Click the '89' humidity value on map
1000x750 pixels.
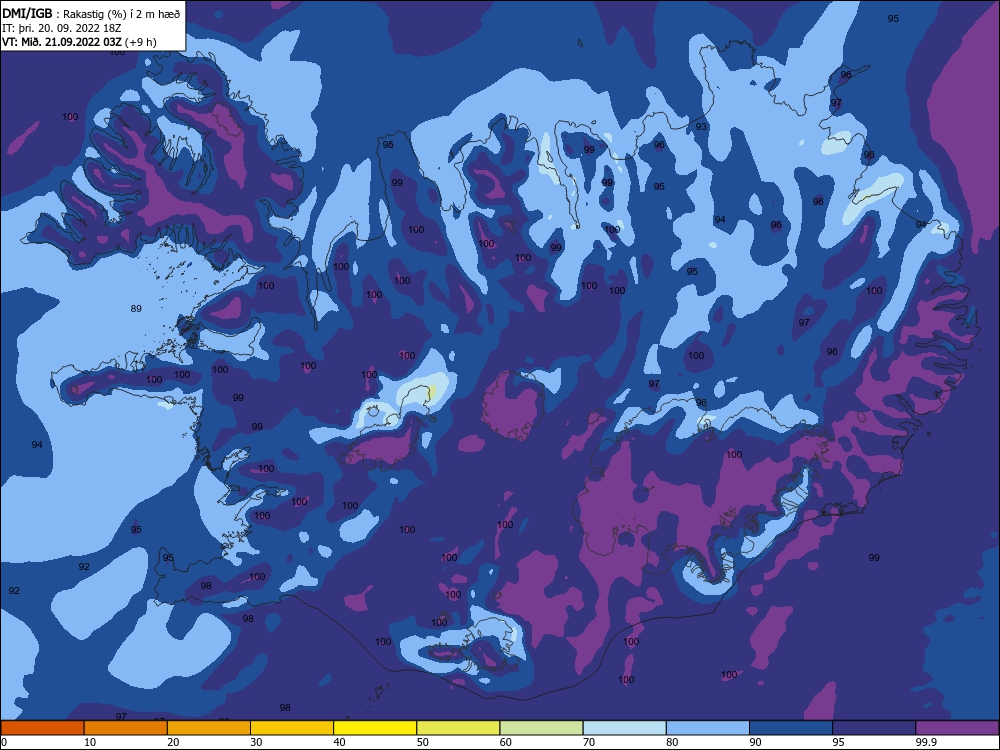pyautogui.click(x=136, y=309)
